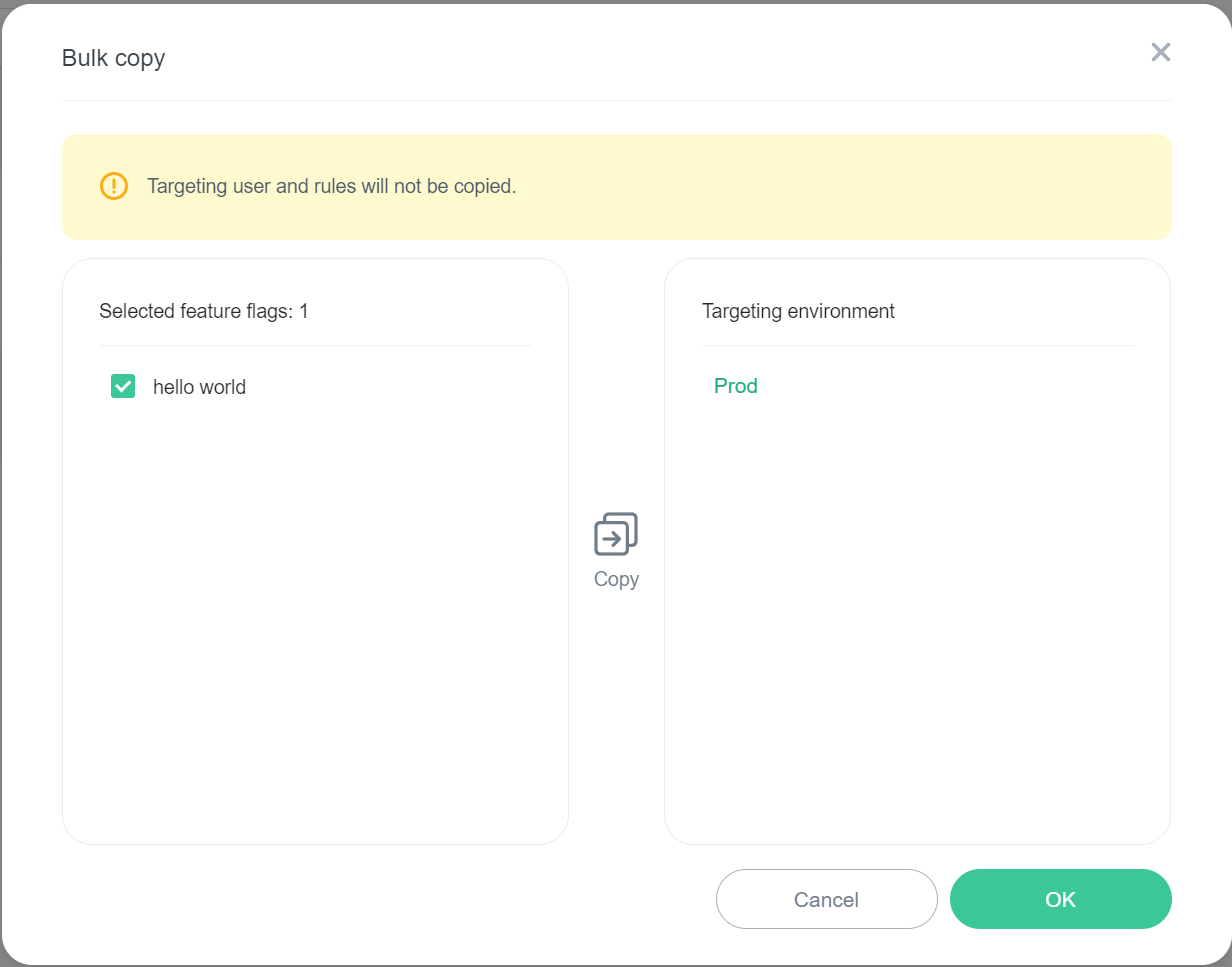Click the flag count number 1
The width and height of the screenshot is (1232, 967).
tap(304, 311)
